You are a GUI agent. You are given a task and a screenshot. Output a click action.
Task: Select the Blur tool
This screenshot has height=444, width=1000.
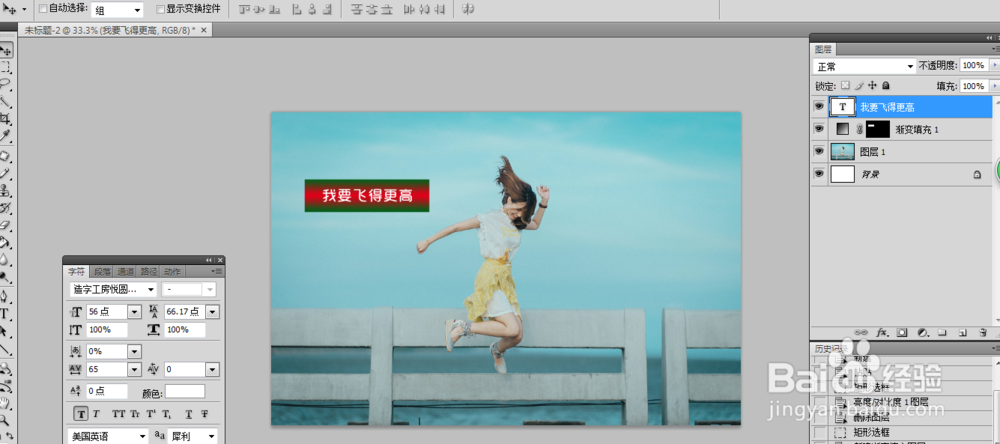click(6, 260)
